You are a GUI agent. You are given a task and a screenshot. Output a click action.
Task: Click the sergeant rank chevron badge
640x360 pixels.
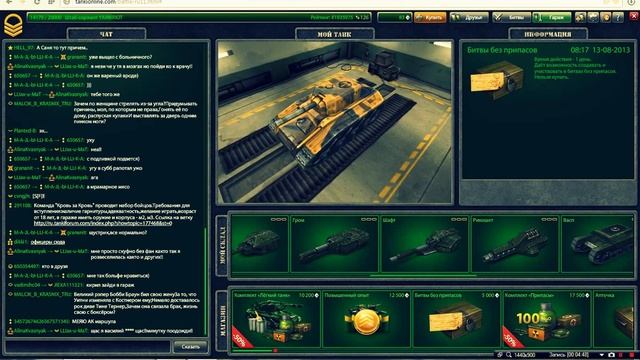coord(13,25)
